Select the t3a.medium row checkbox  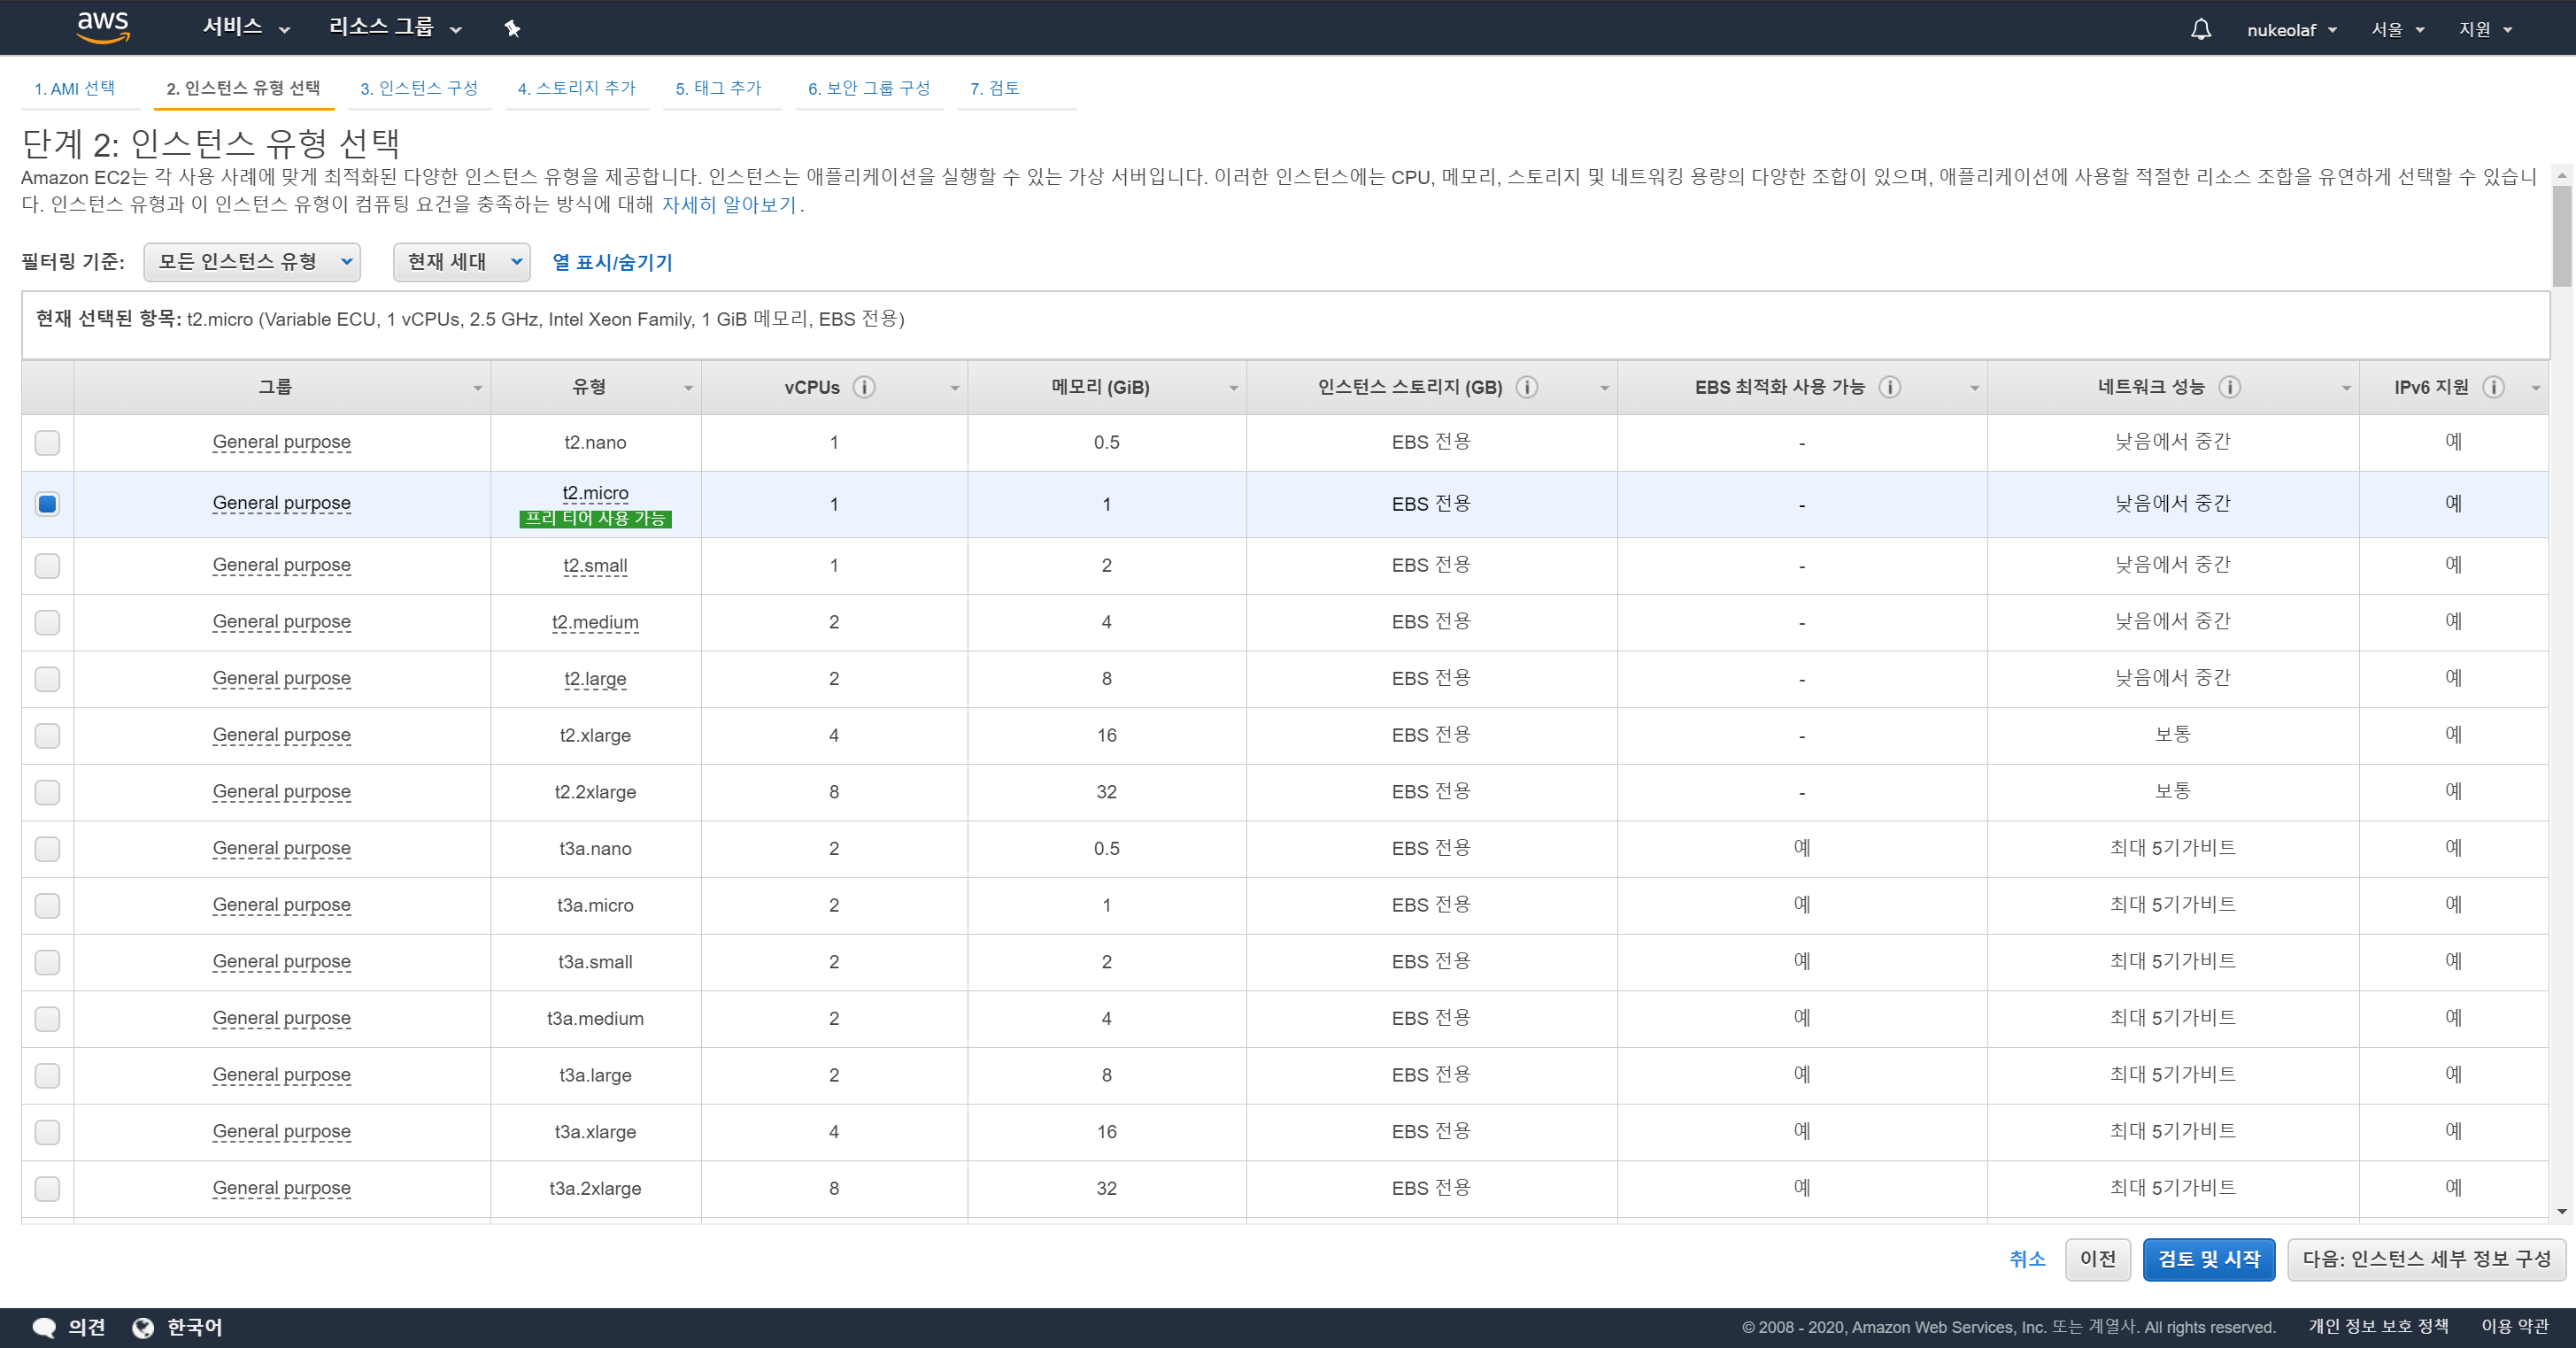[47, 1018]
